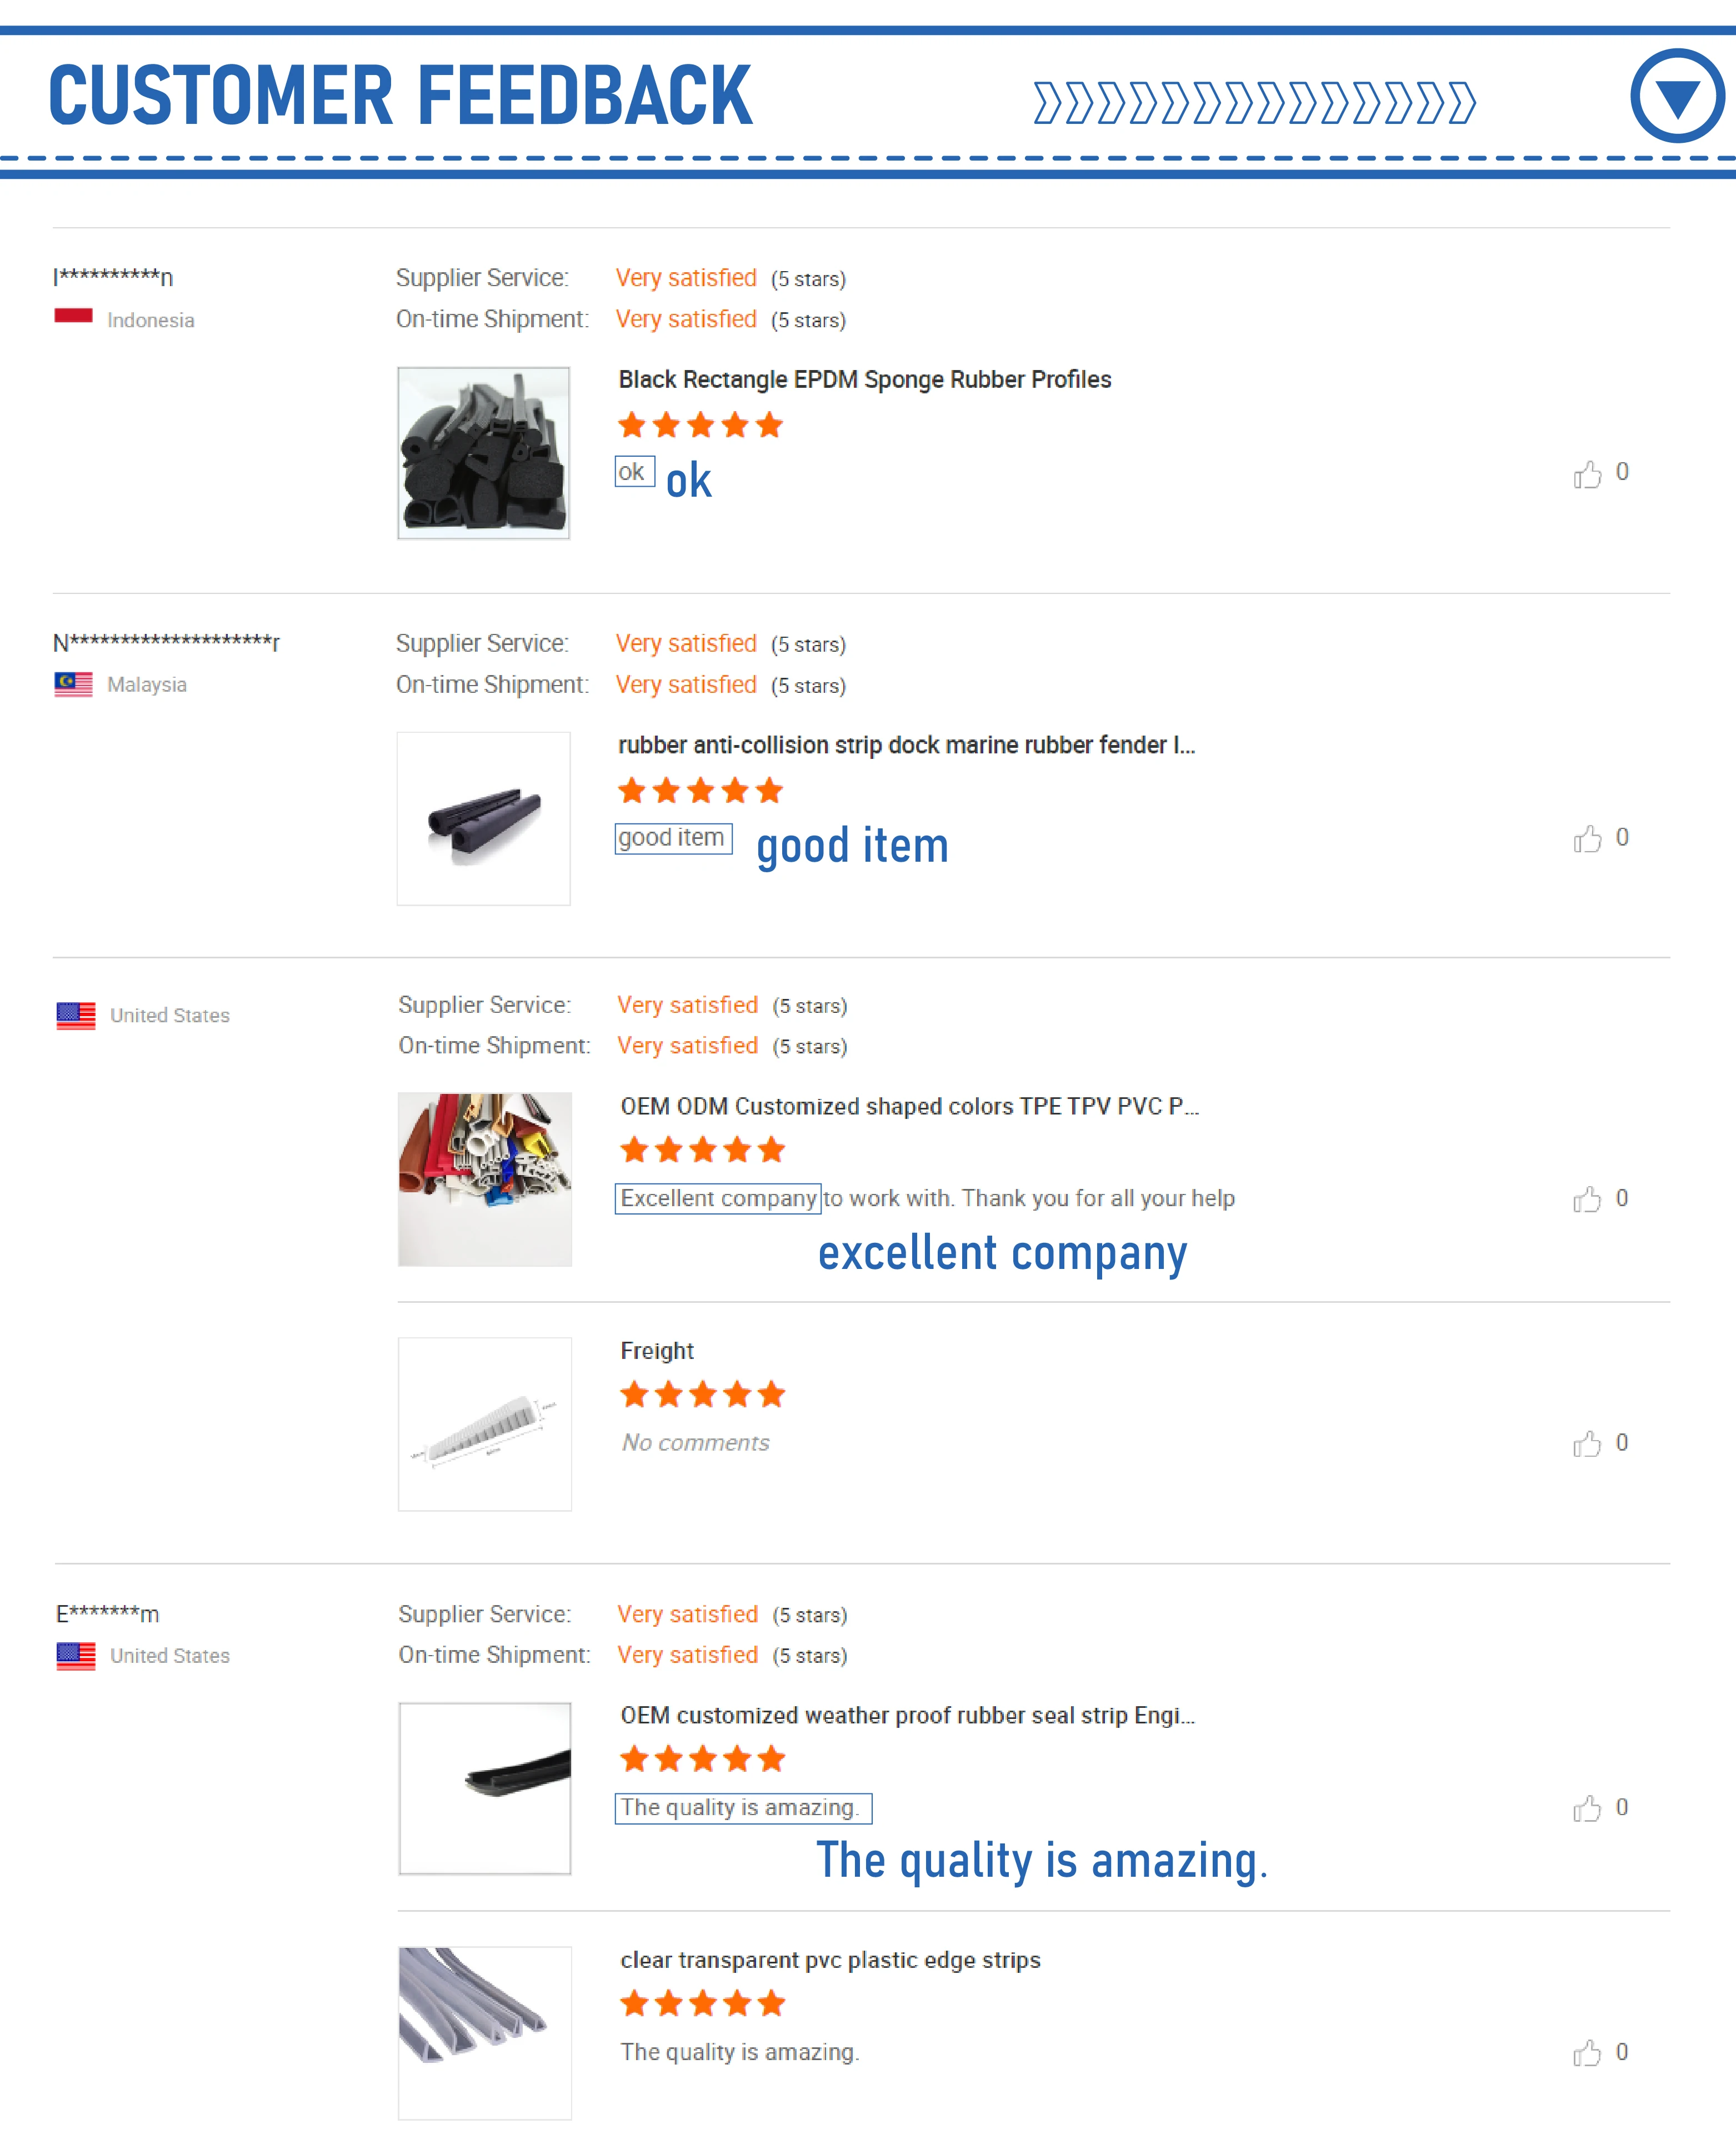This screenshot has width=1736, height=2149.
Task: Click the circled down-arrow icon in header
Action: point(1677,96)
